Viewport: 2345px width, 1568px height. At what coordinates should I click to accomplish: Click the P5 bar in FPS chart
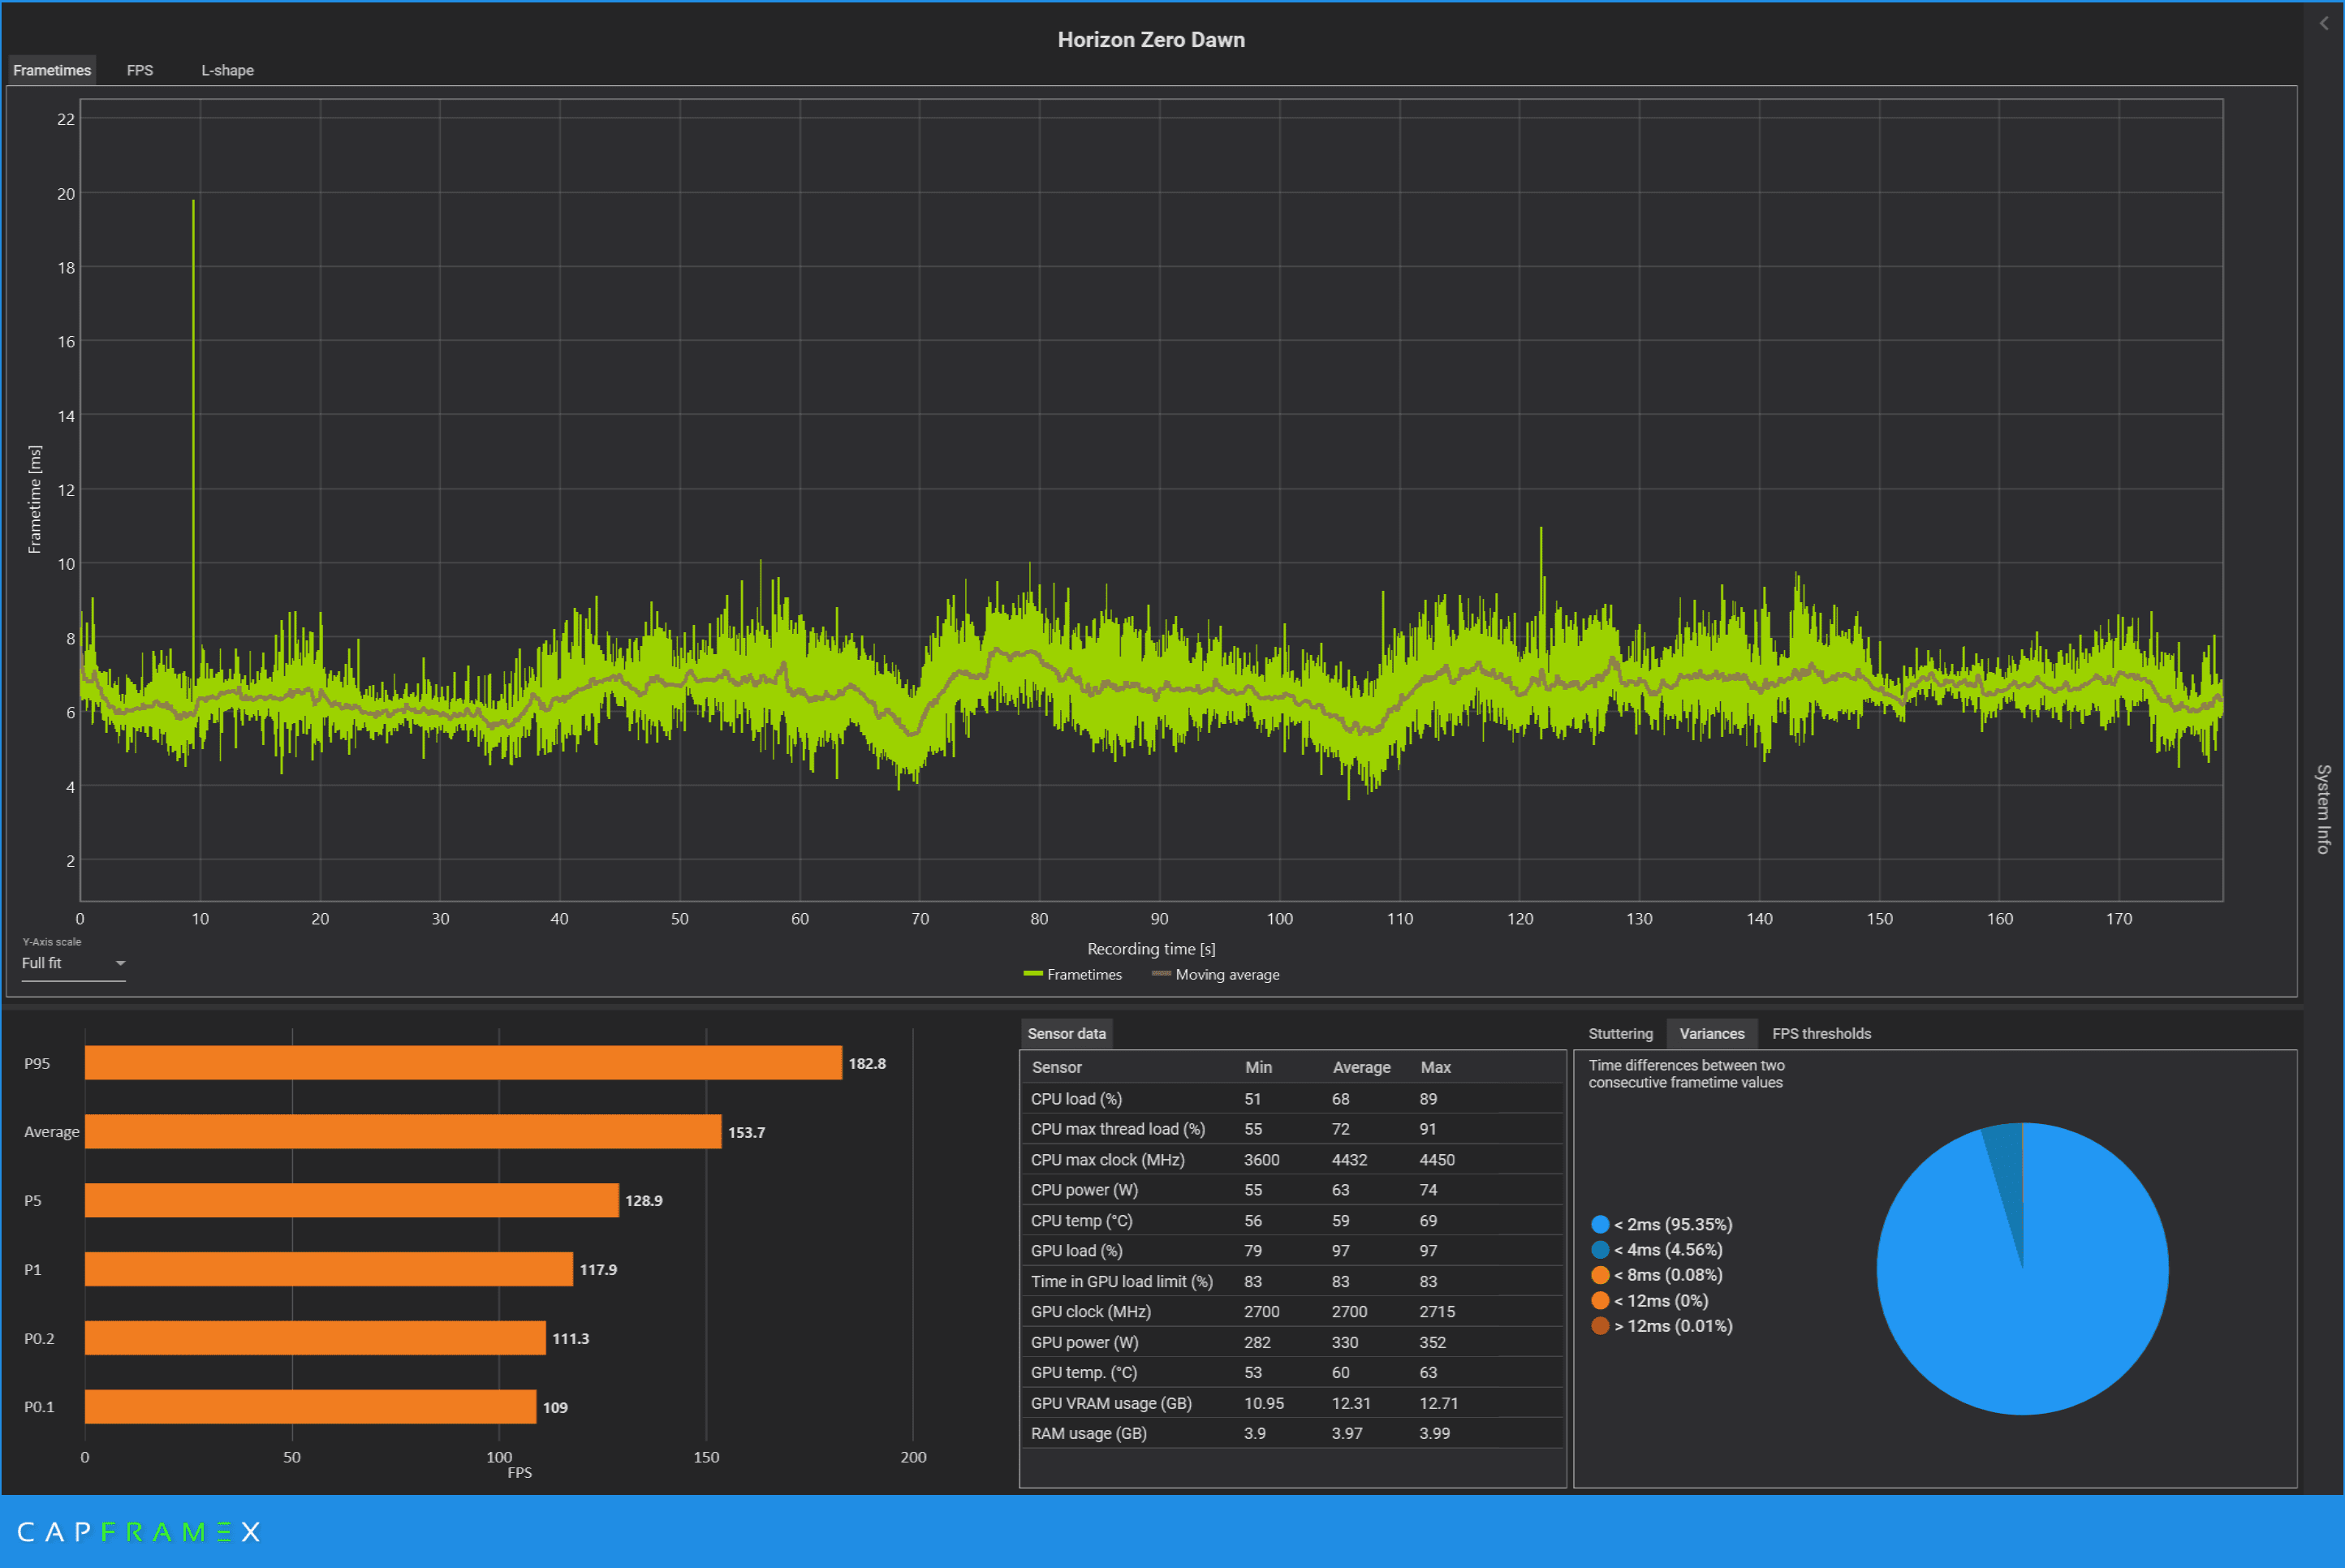pyautogui.click(x=352, y=1200)
